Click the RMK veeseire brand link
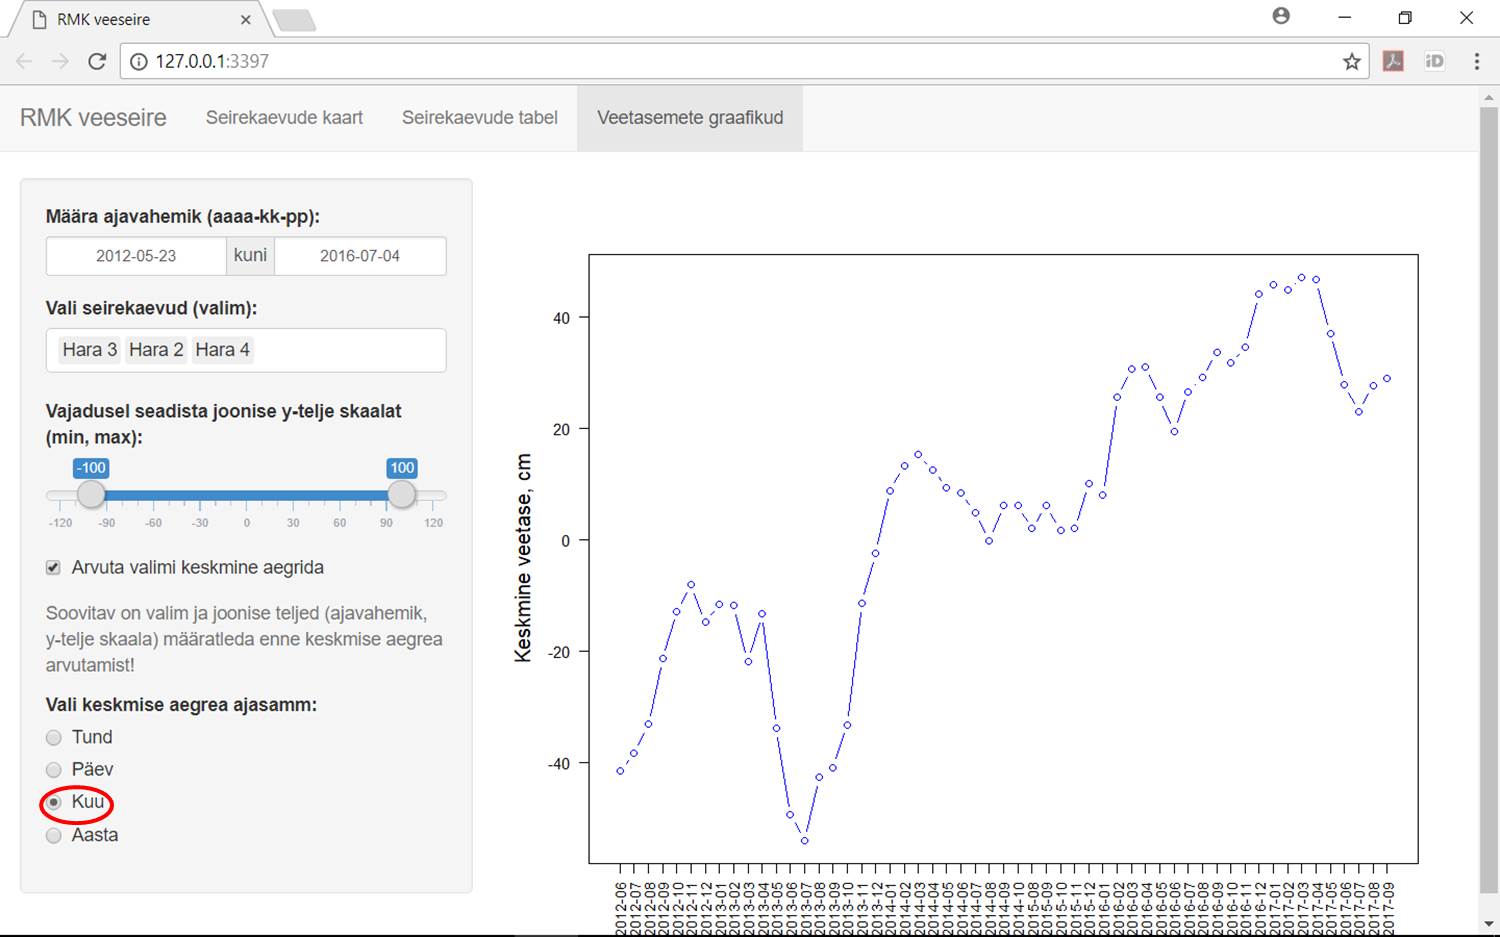Viewport: 1500px width, 937px height. pyautogui.click(x=93, y=118)
